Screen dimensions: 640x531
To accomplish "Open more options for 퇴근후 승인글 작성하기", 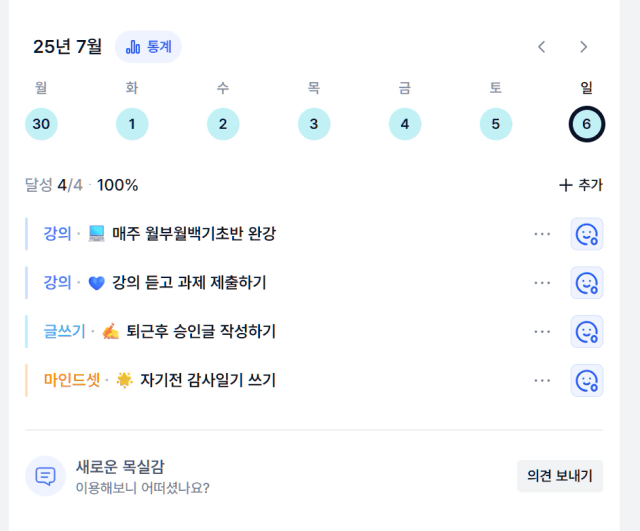I will tap(542, 331).
